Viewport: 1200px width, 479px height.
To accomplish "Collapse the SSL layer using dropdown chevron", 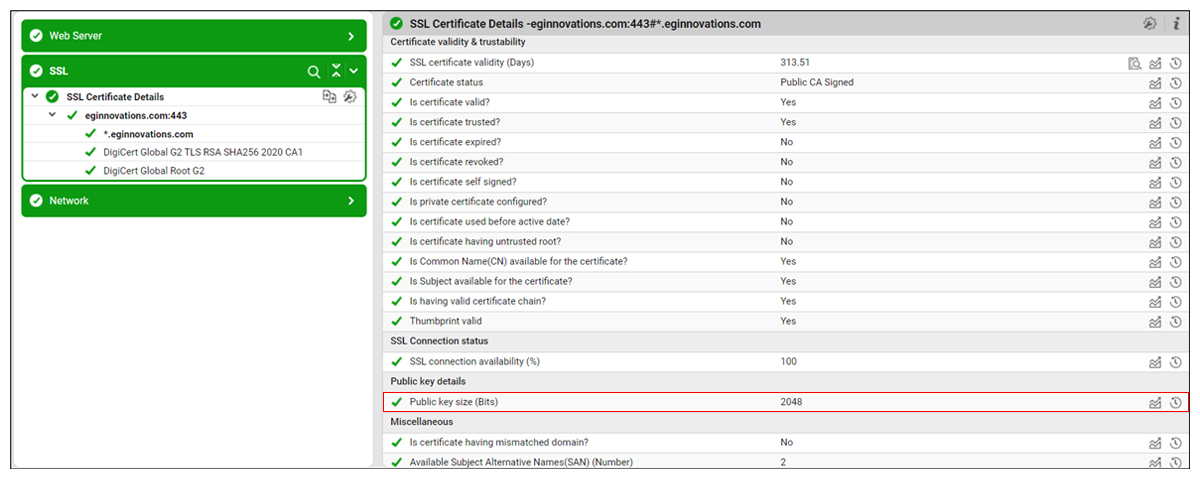I will [x=354, y=72].
